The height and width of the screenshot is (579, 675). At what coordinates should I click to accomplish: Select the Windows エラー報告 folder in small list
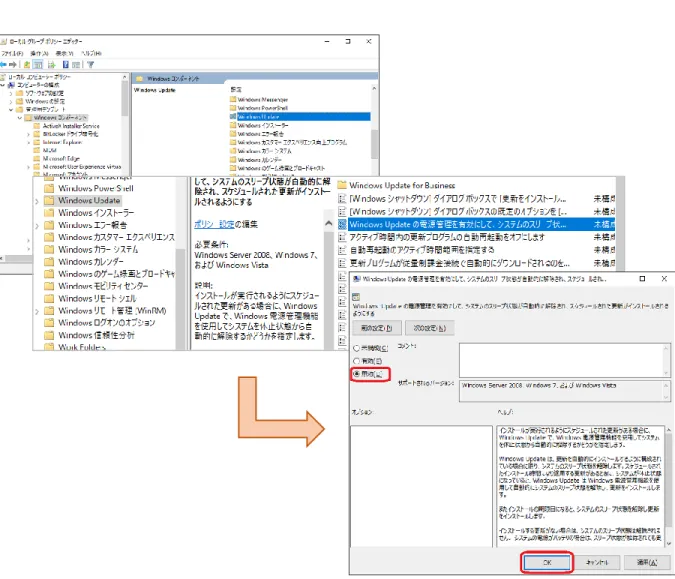(259, 134)
